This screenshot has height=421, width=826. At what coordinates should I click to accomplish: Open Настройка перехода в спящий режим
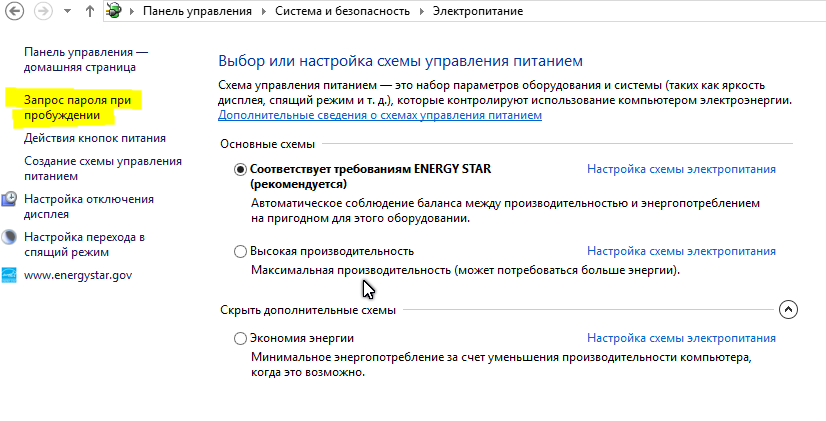coord(84,244)
